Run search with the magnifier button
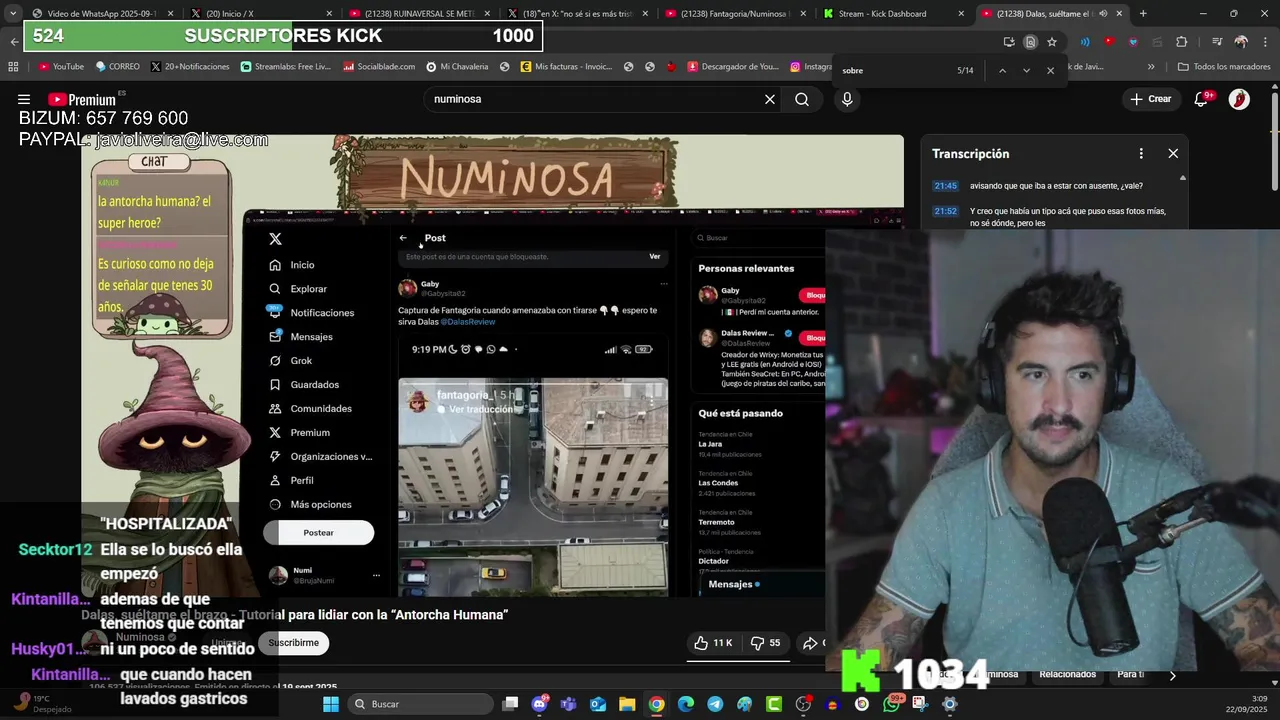Viewport: 1280px width, 720px height. (802, 99)
